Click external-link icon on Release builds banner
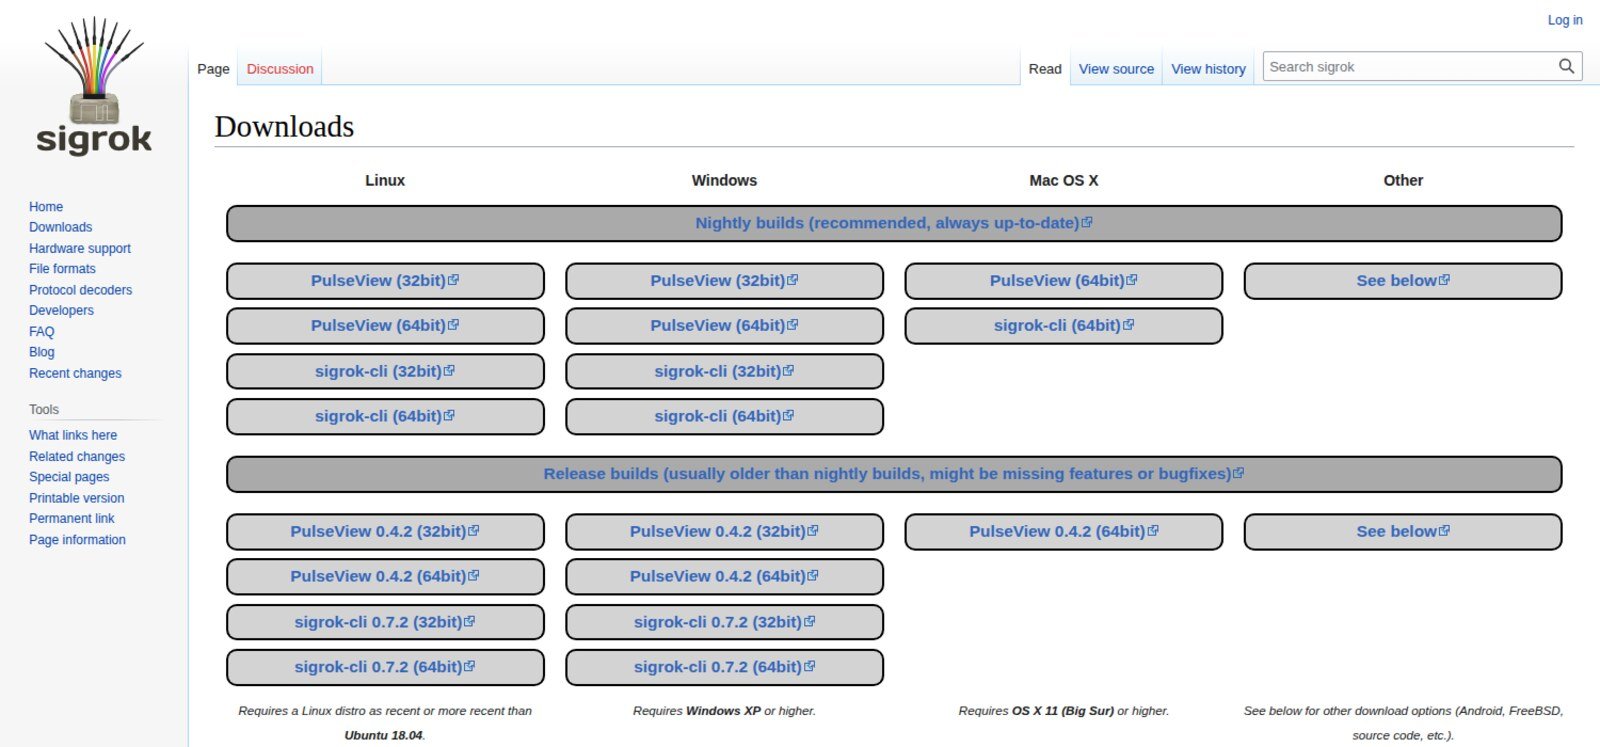 (x=1239, y=473)
